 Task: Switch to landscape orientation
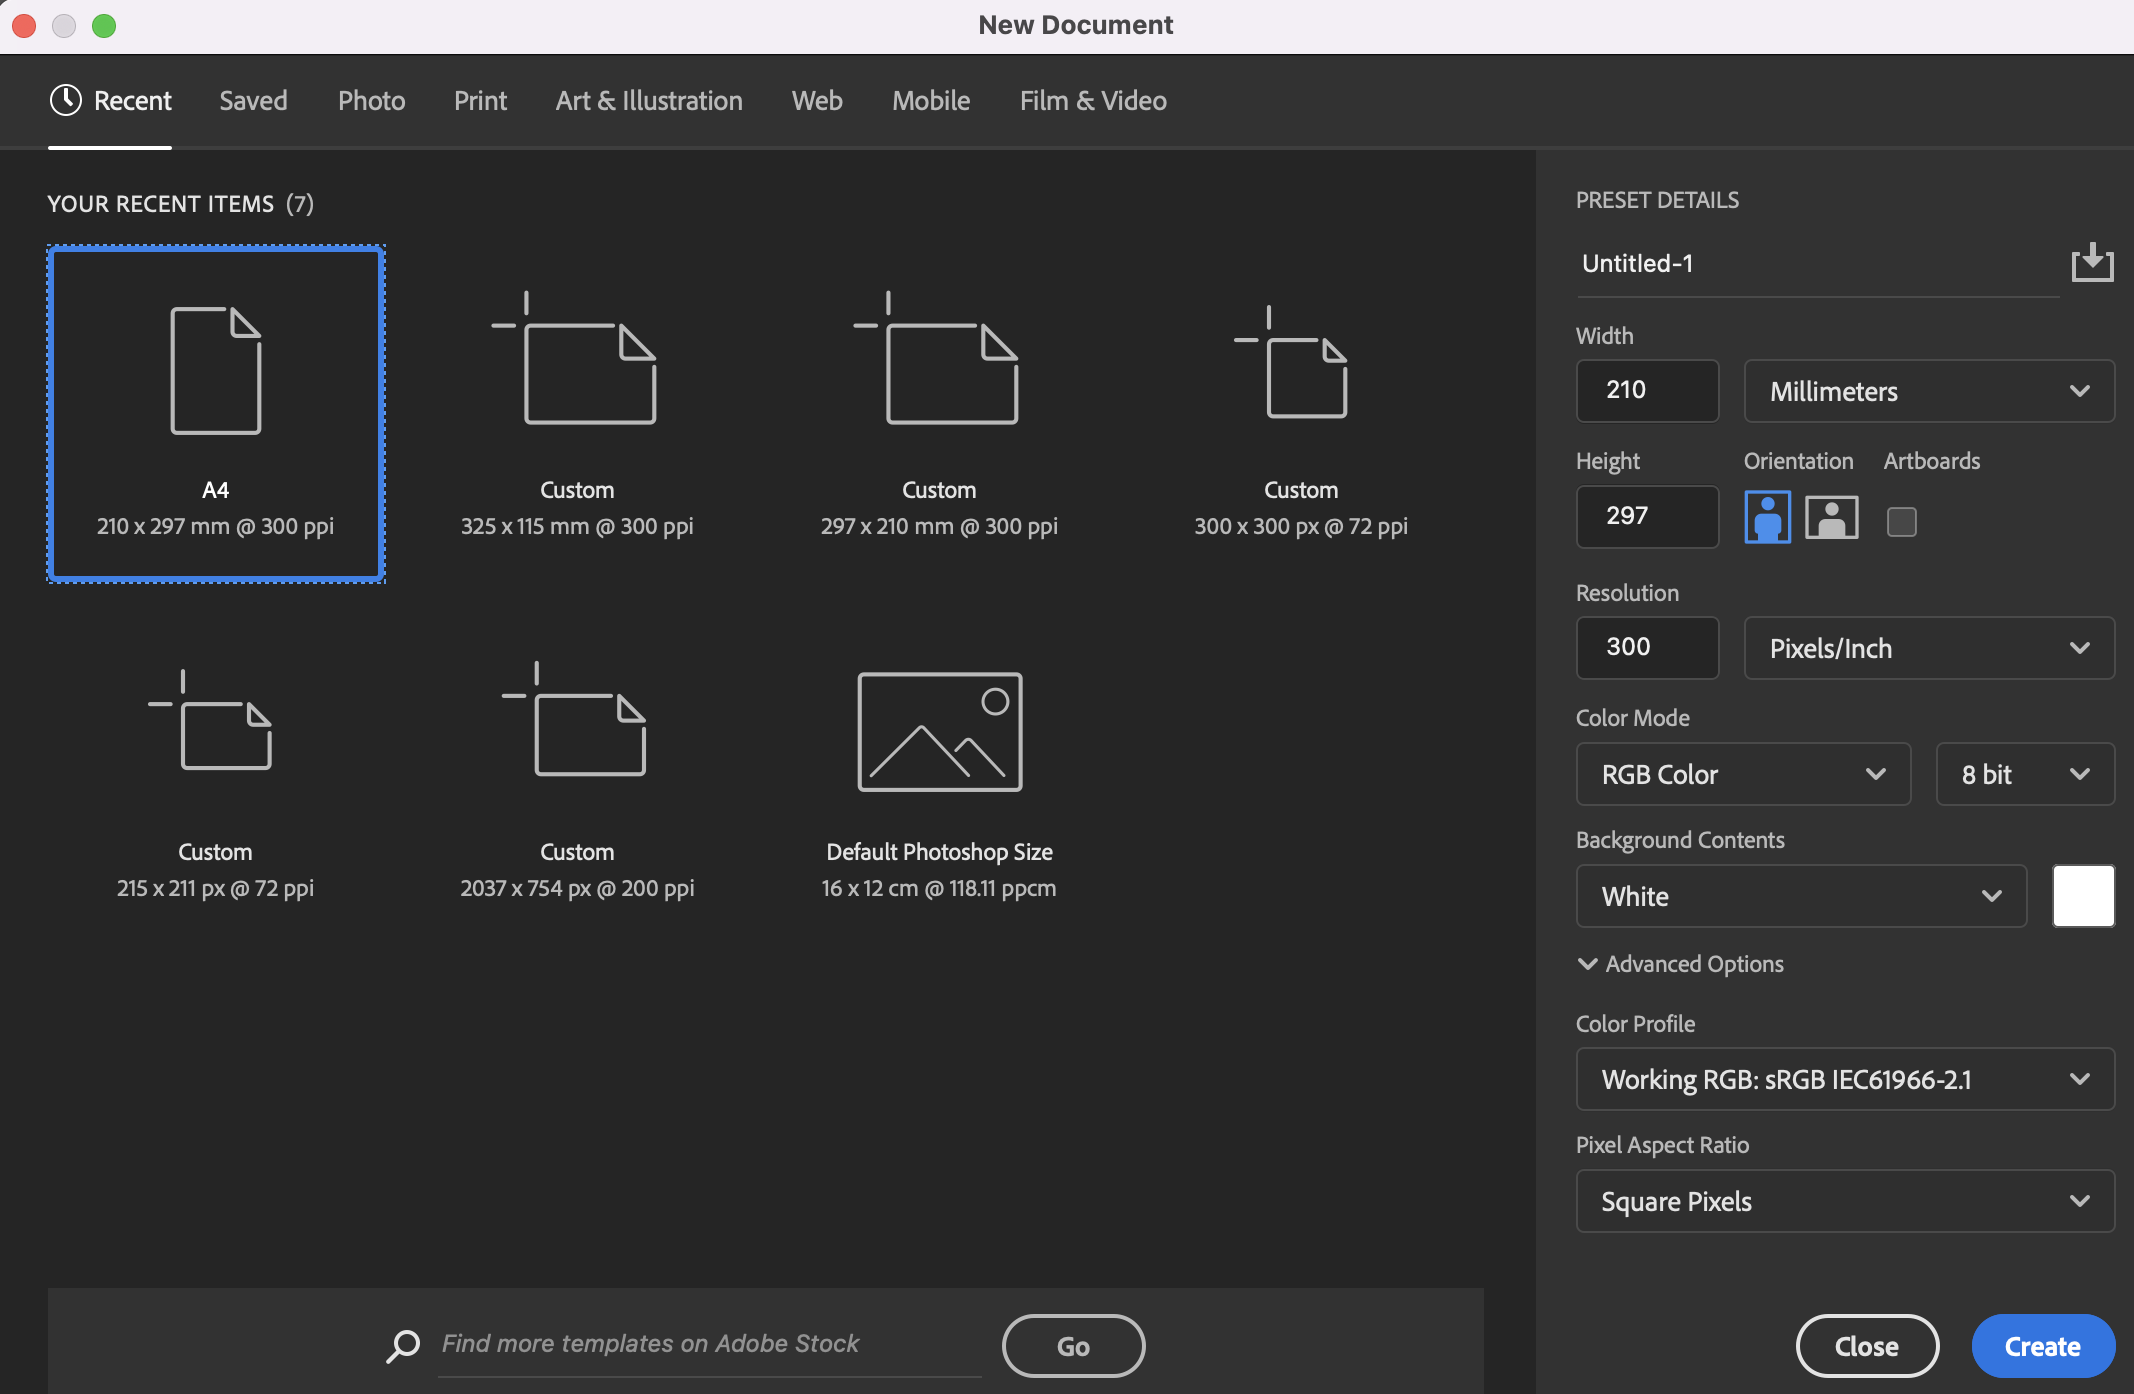click(1831, 517)
